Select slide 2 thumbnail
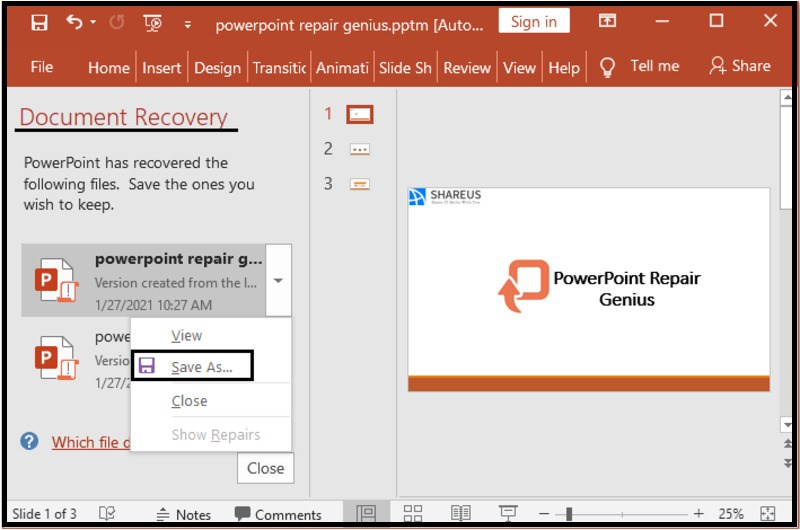Image resolution: width=800 pixels, height=530 pixels. (360, 149)
